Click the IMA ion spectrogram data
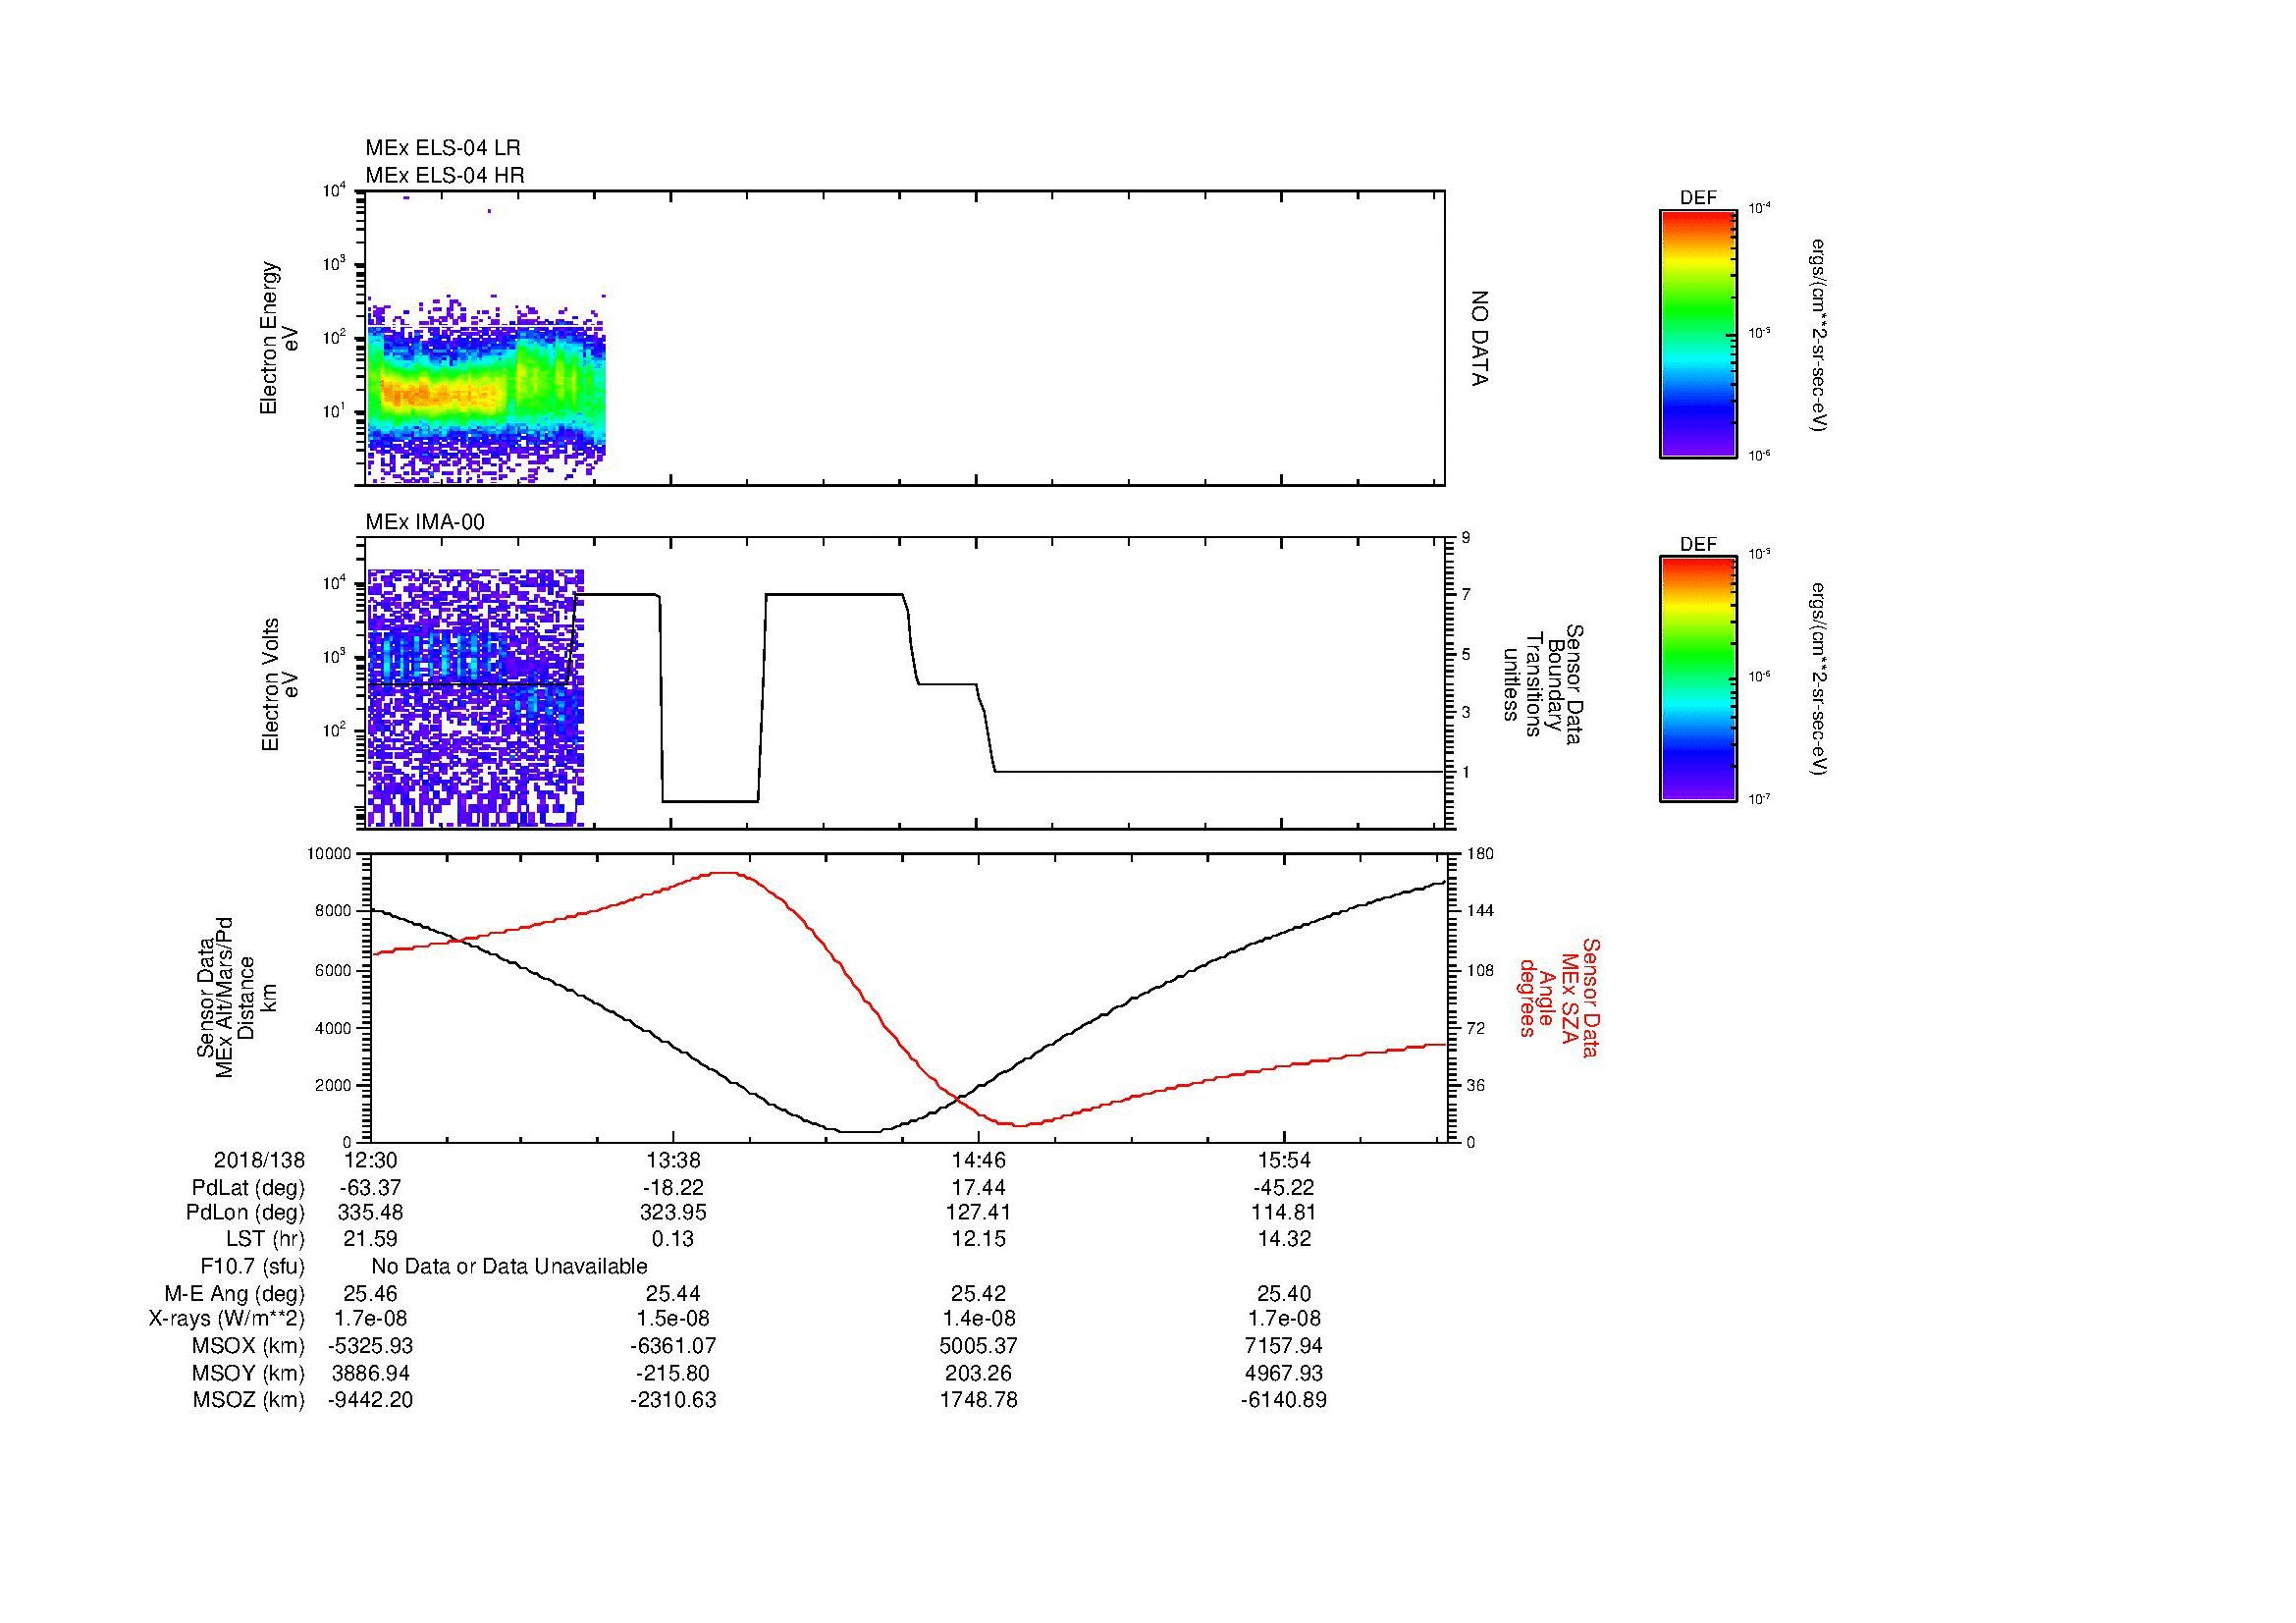This screenshot has width=2296, height=1623. (x=475, y=698)
